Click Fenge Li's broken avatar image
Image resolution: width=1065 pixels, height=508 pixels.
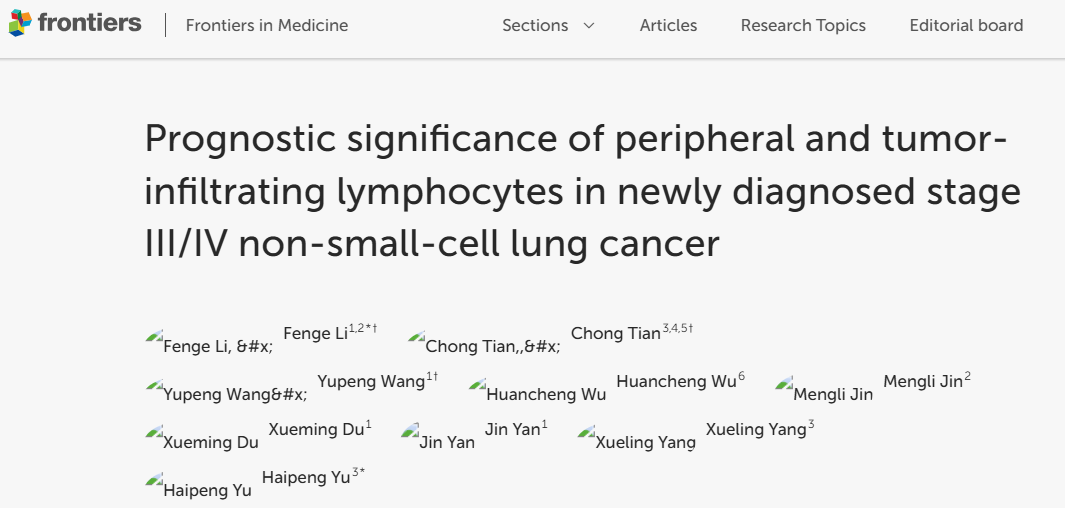click(154, 335)
